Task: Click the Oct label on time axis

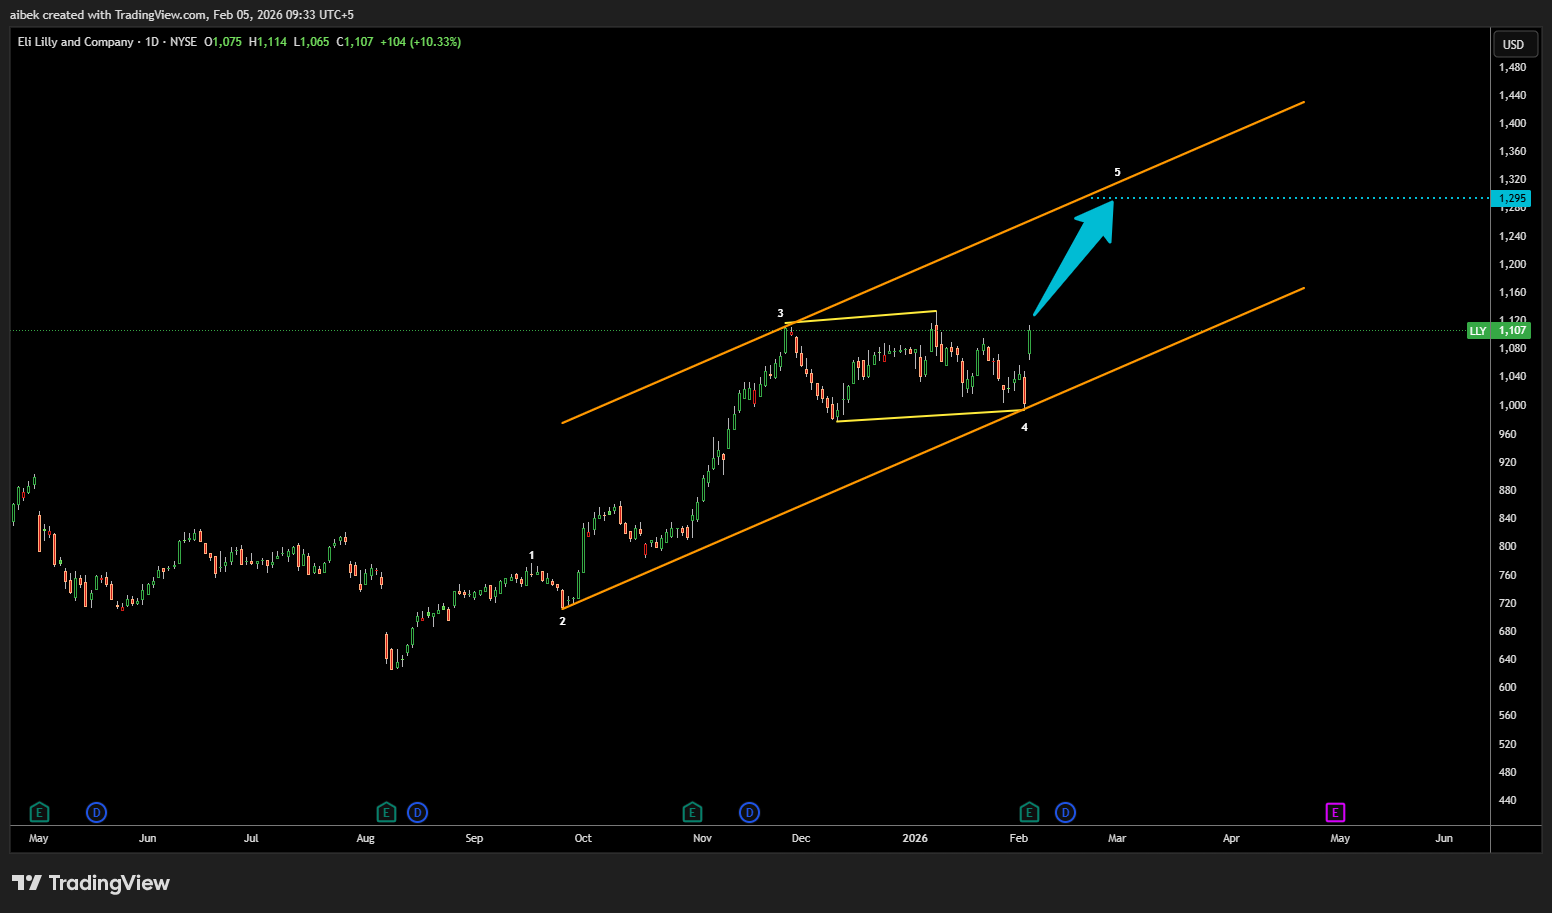Action: tap(583, 839)
